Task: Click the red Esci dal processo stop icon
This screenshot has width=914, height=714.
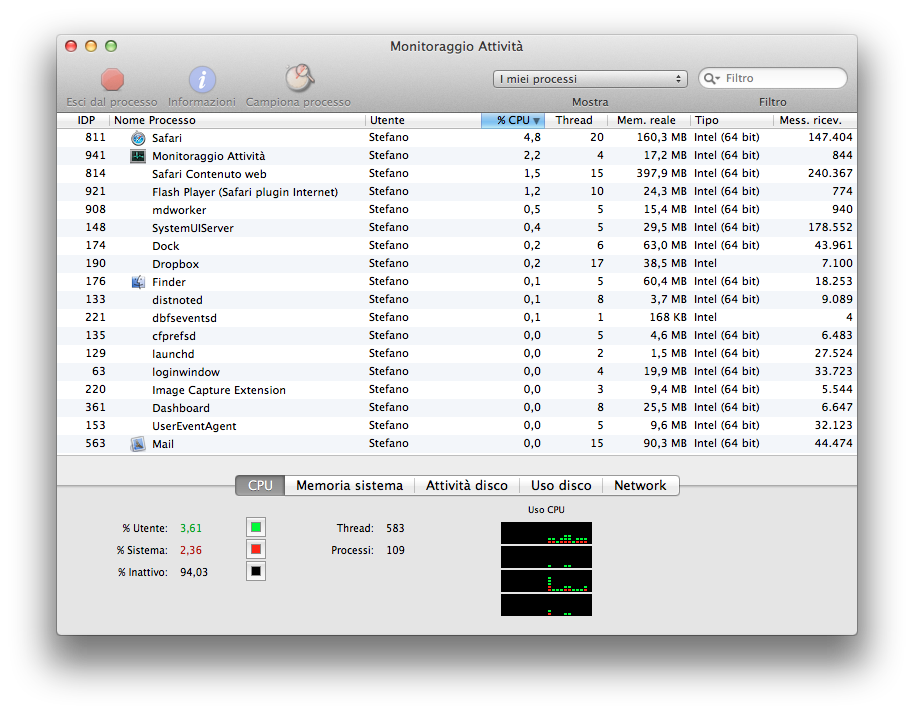Action: tap(112, 79)
